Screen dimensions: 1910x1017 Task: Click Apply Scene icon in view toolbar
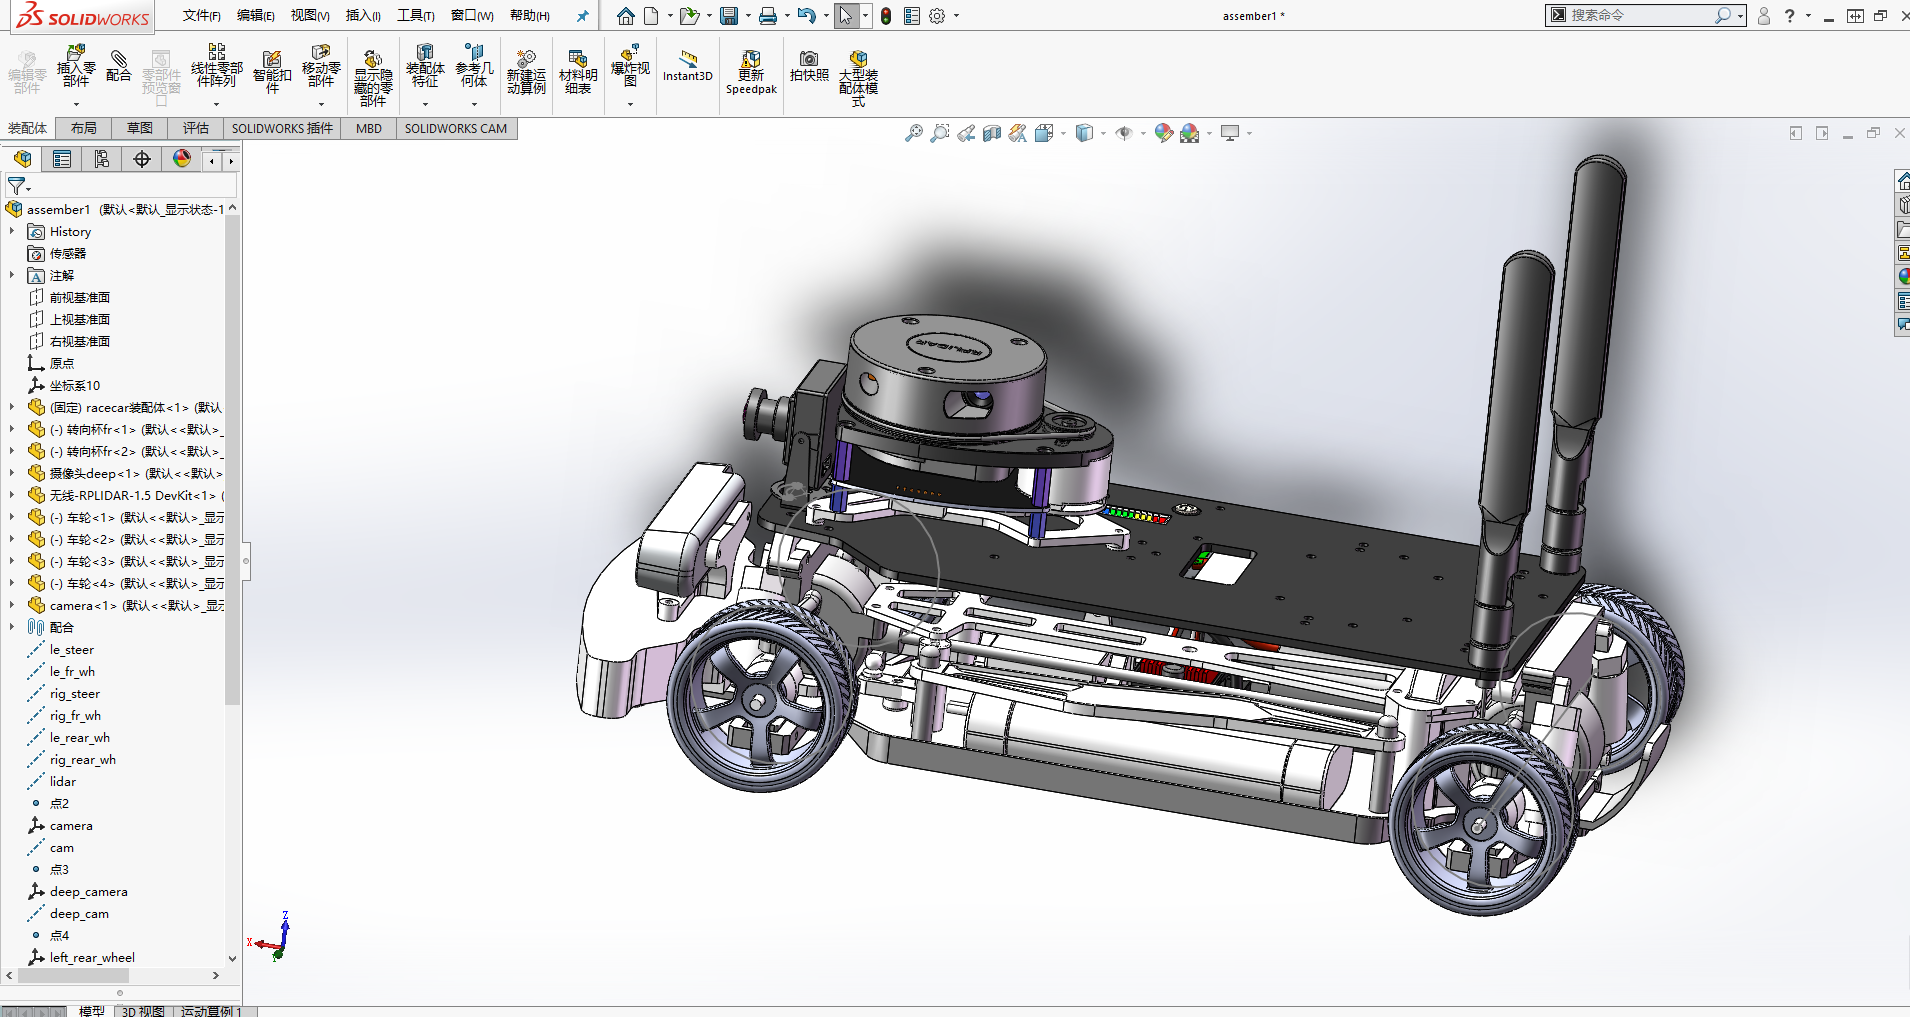(1189, 133)
